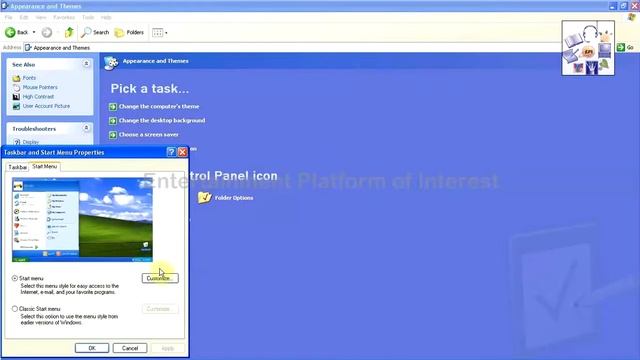Open the Favorites menu
The height and width of the screenshot is (360, 640).
pos(64,18)
